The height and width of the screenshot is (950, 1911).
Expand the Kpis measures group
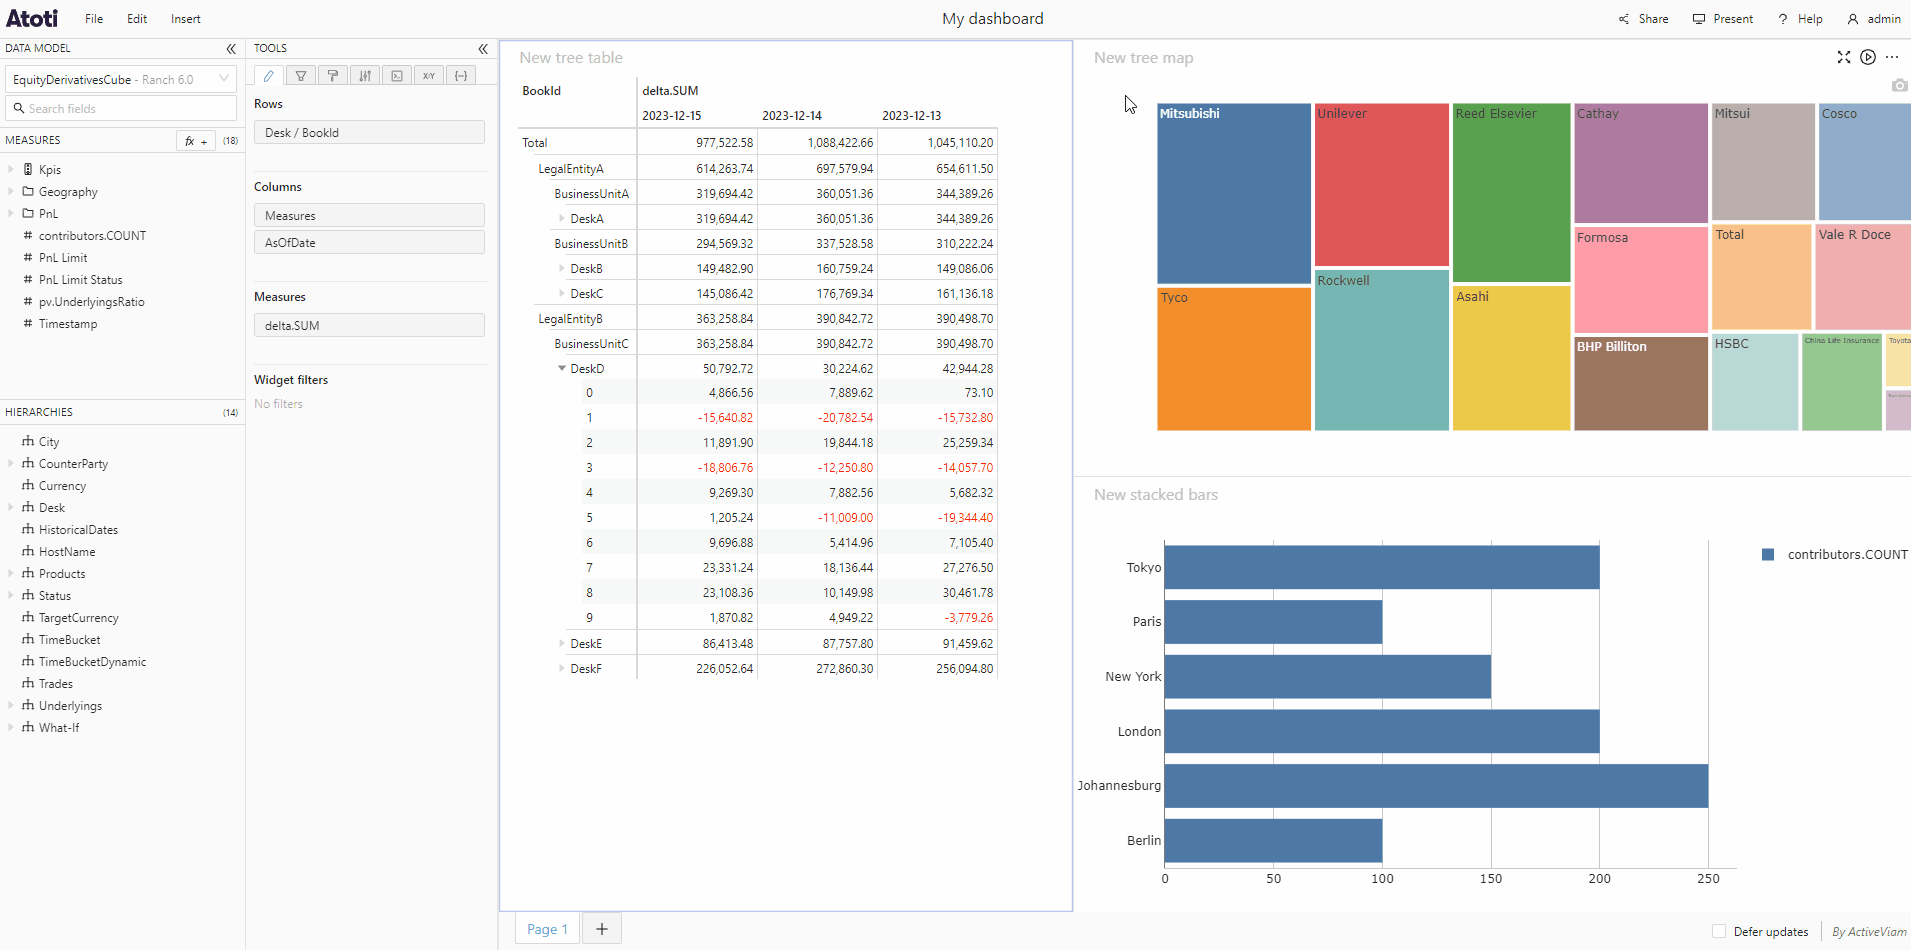click(x=11, y=170)
